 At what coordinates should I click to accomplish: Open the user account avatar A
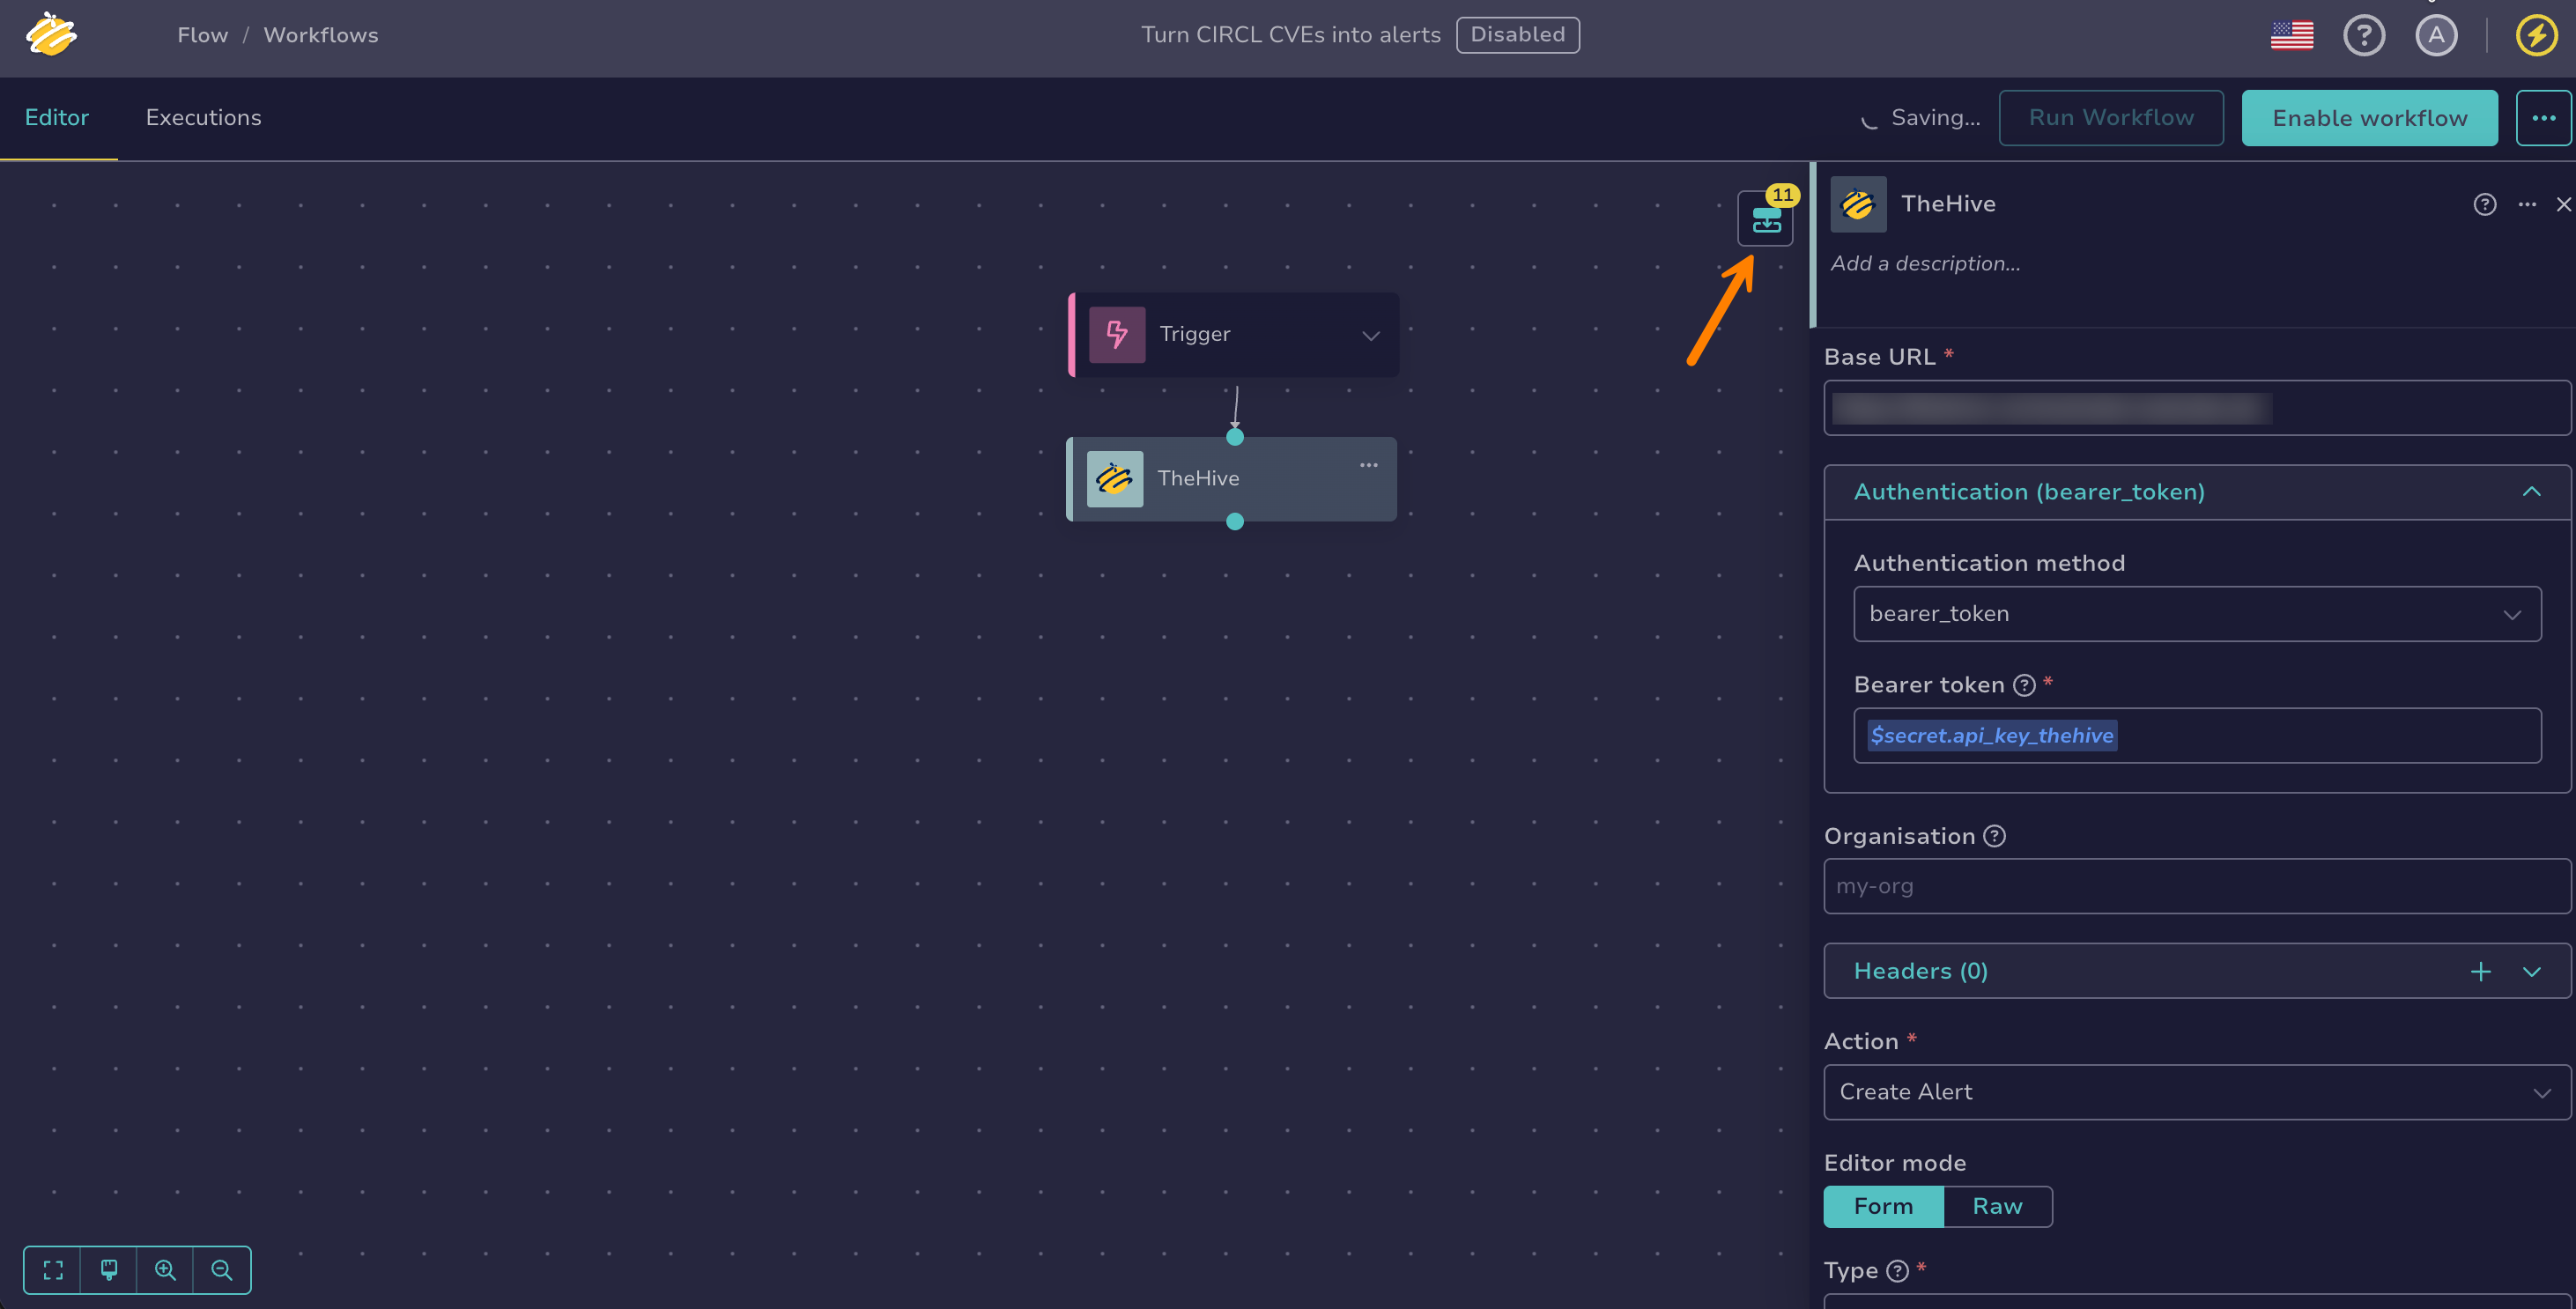(2435, 35)
